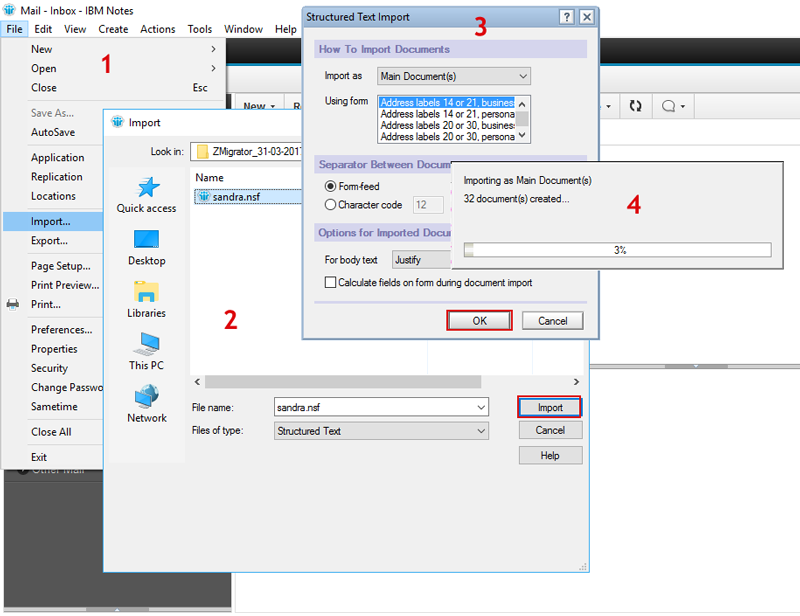Open Network location icon
The image size is (800, 616).
coord(146,404)
